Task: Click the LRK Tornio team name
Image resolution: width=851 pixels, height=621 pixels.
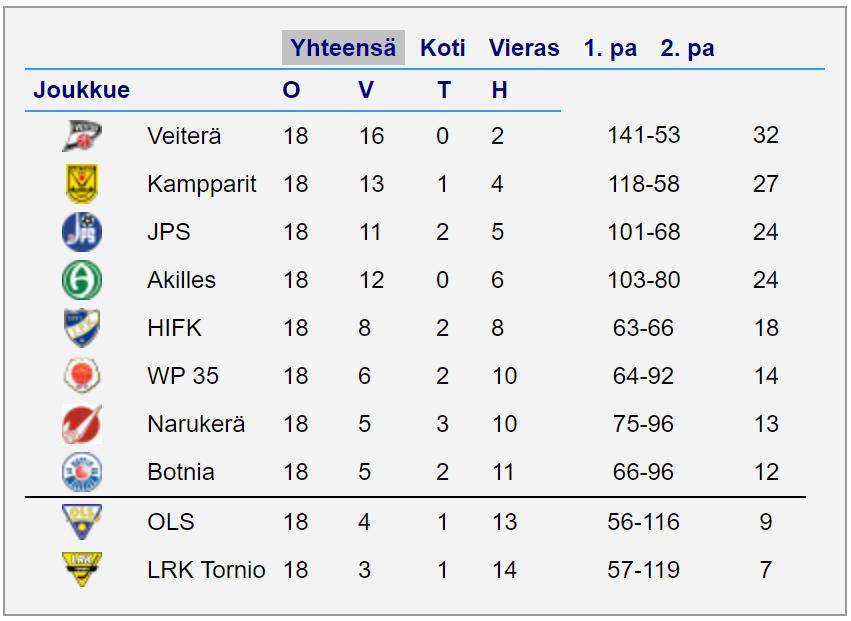Action: click(x=206, y=570)
